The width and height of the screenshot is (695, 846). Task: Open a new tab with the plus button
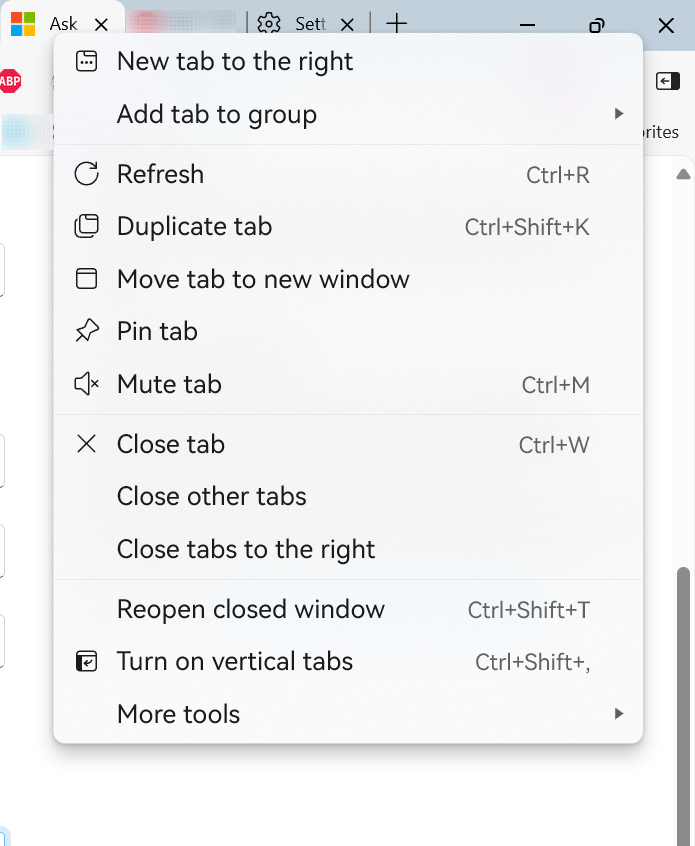click(397, 23)
